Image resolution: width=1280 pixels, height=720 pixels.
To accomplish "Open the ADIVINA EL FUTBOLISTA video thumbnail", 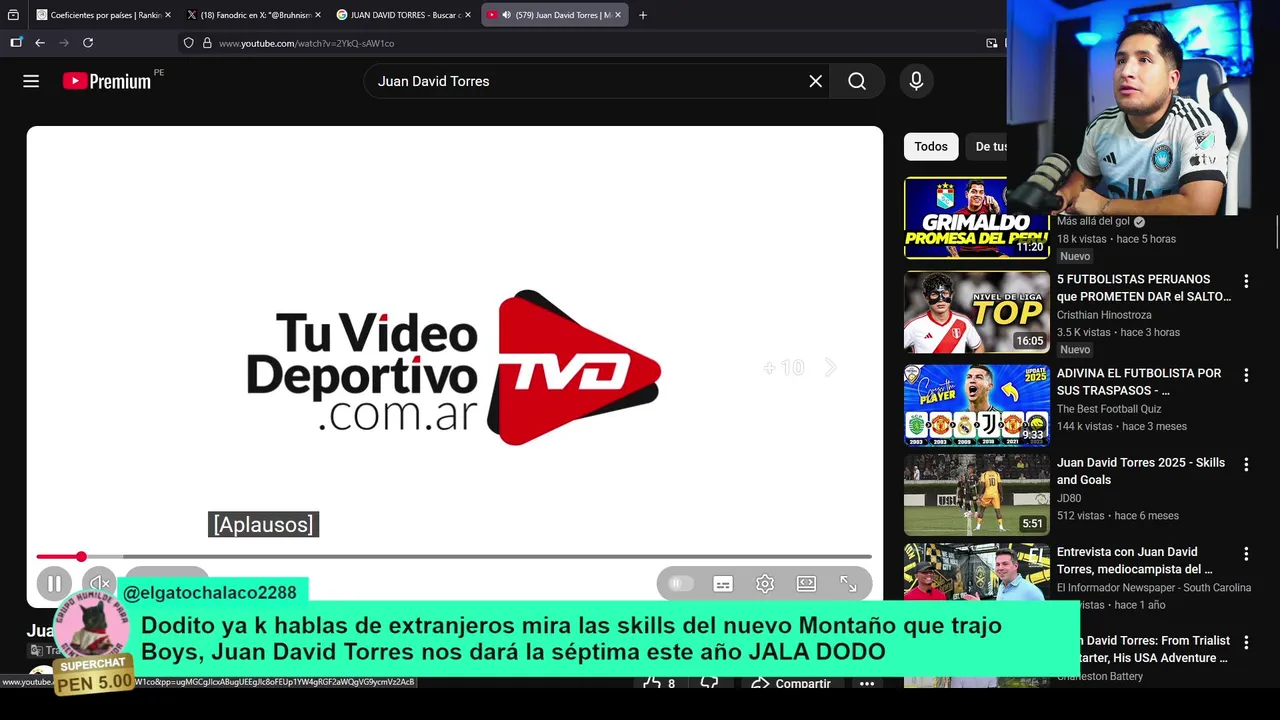I will [x=977, y=405].
